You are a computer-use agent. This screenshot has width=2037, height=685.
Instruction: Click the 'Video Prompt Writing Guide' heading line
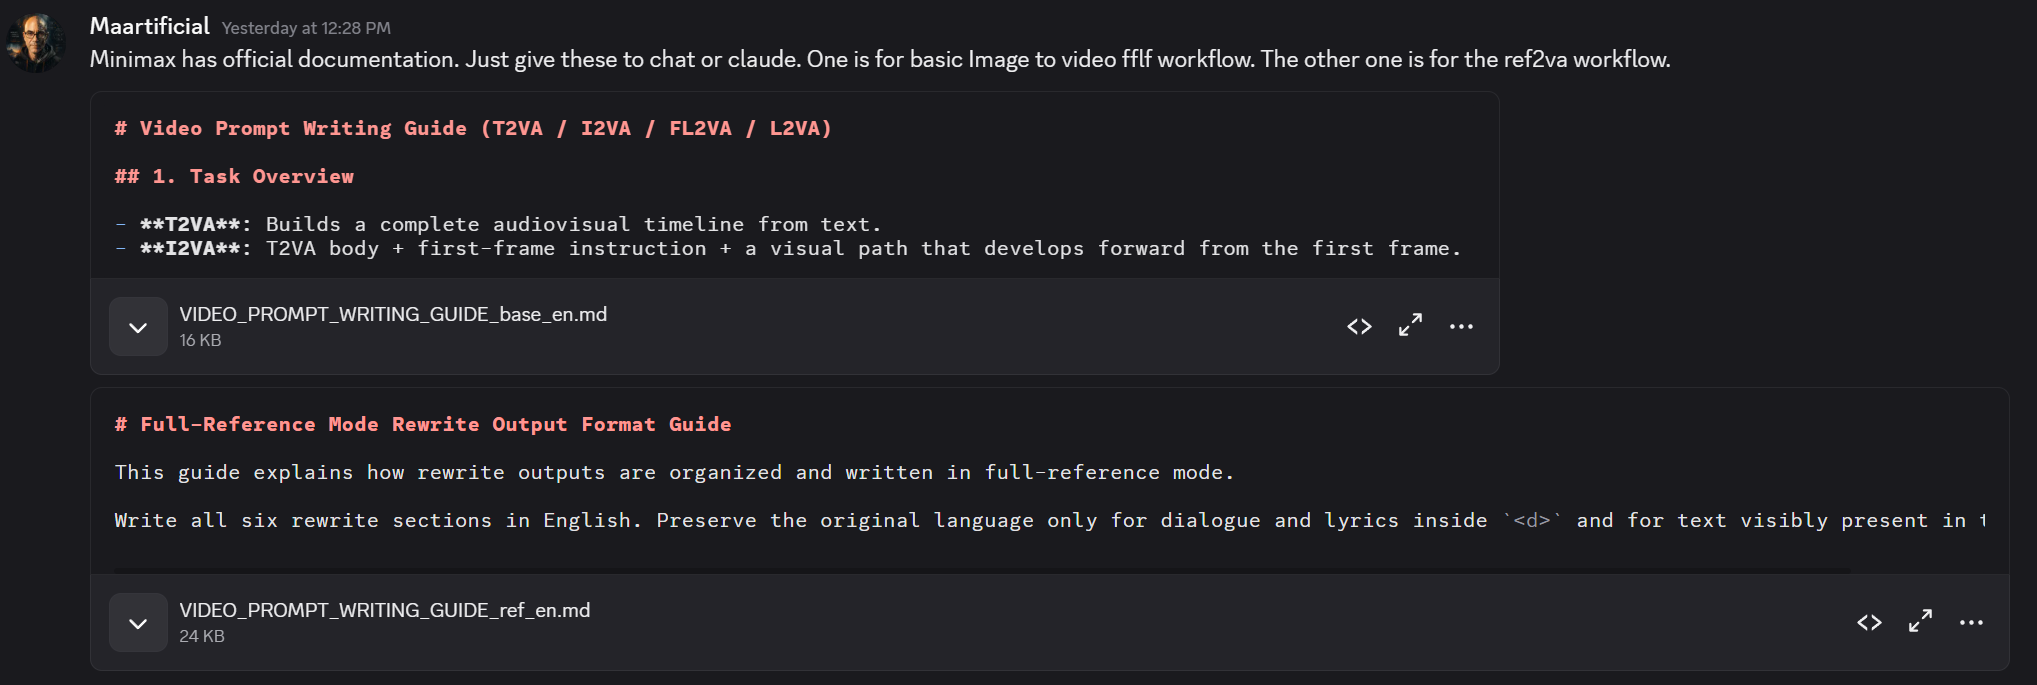(x=473, y=128)
